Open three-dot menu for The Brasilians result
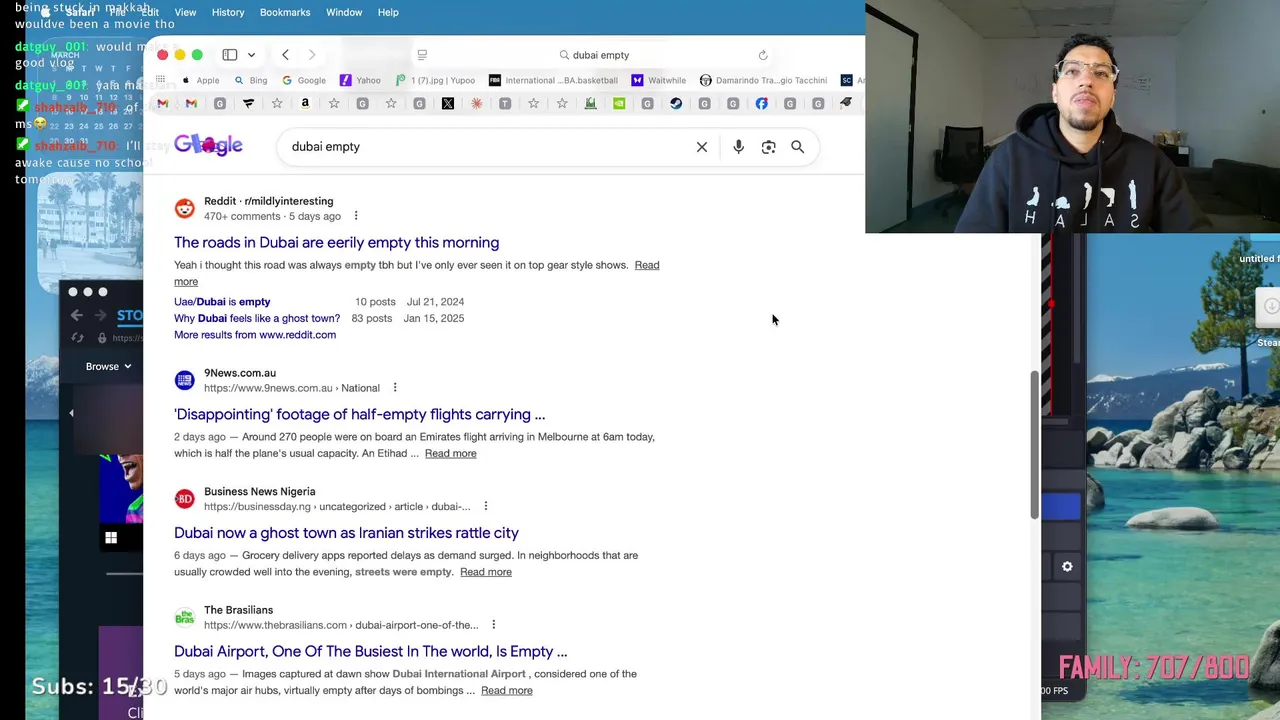 [493, 625]
